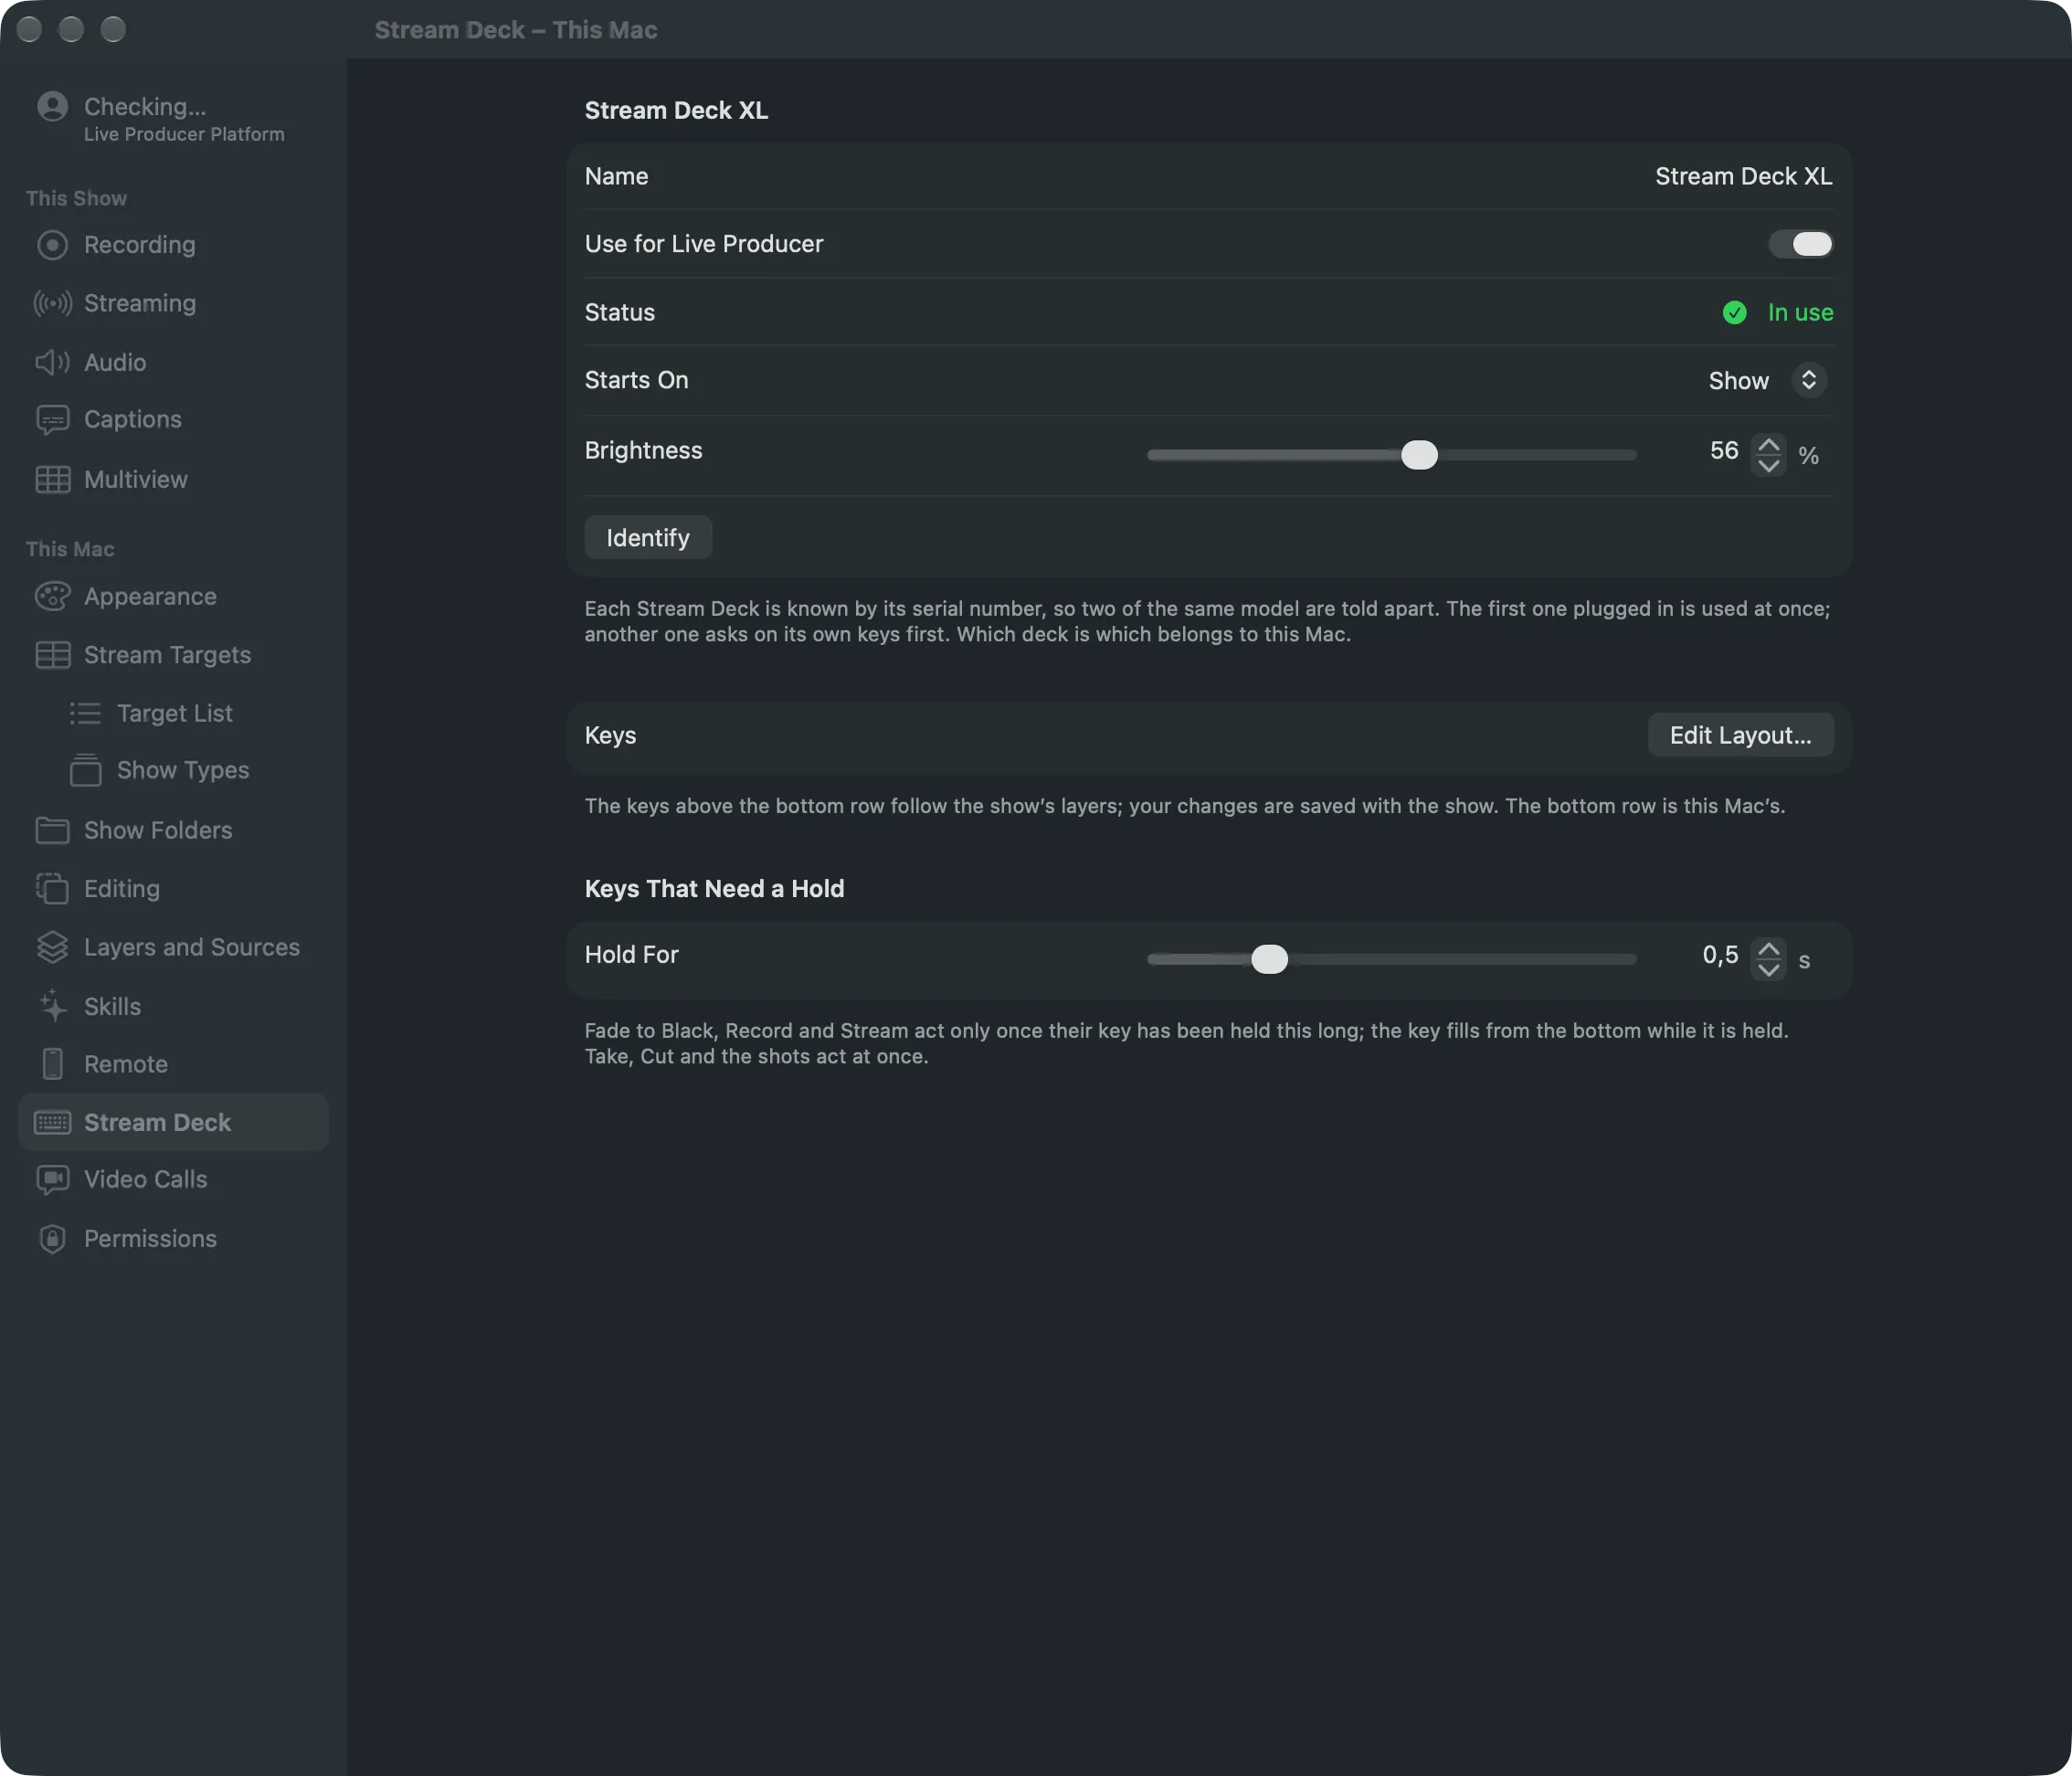
Task: Click the Audio speaker icon
Action: pos(52,362)
